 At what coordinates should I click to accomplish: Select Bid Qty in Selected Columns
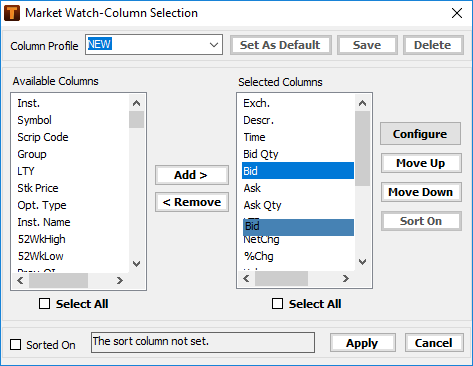point(261,154)
